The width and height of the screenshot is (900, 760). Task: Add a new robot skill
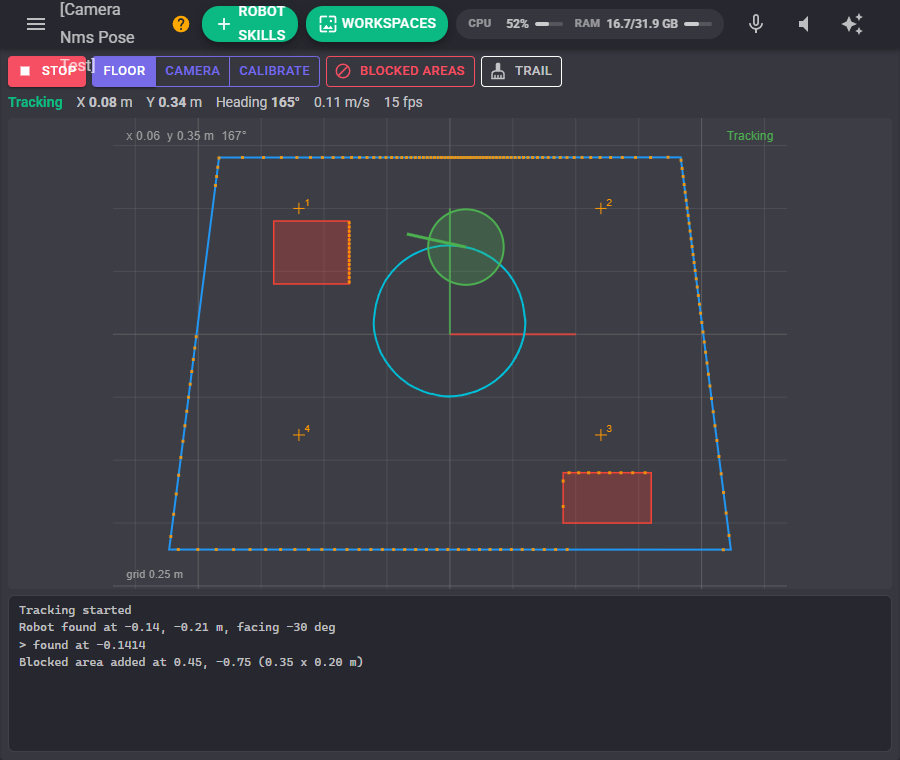click(x=250, y=24)
